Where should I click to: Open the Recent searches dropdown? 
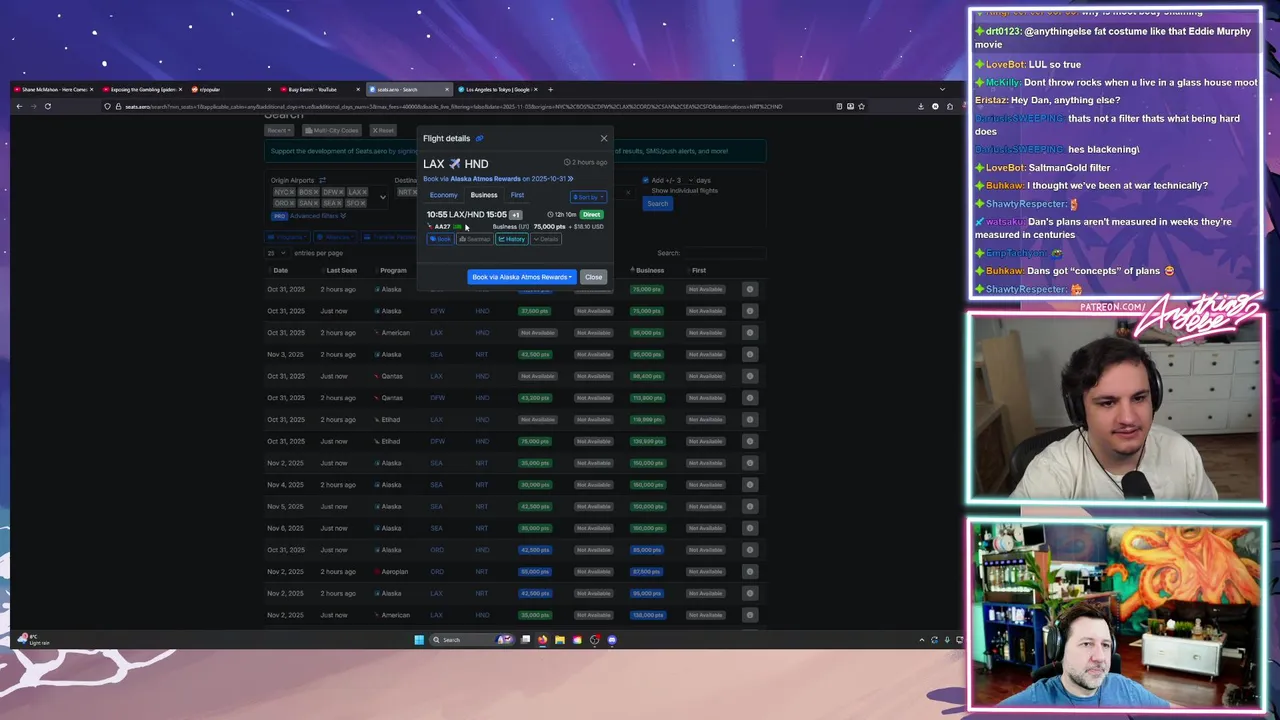pos(279,130)
